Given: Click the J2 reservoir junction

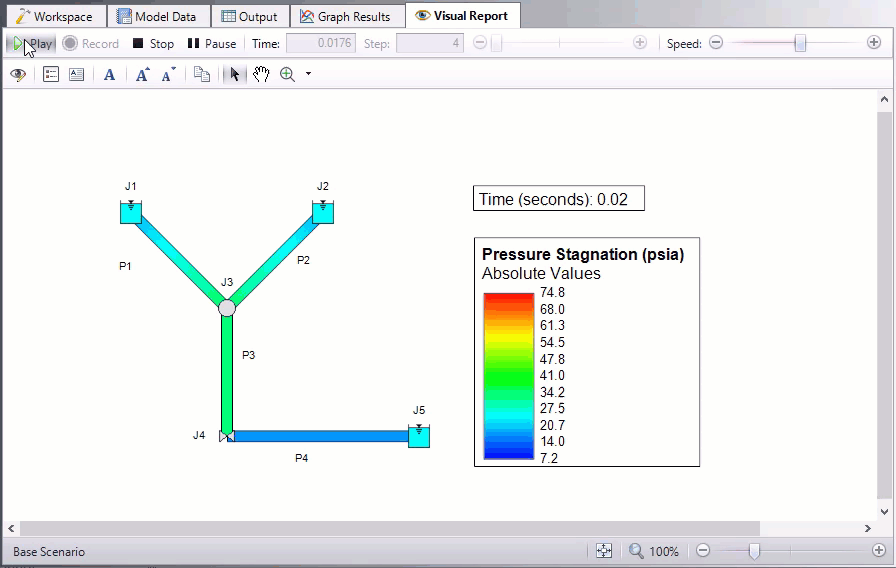Looking at the screenshot, I should pos(323,212).
